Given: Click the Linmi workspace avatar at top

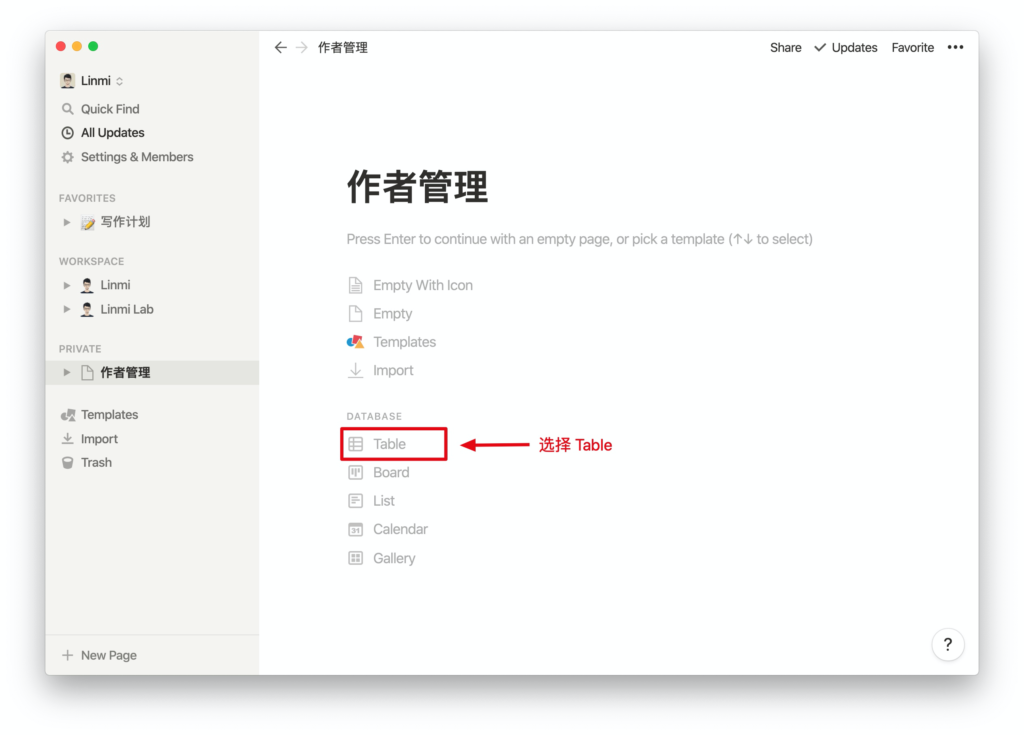Looking at the screenshot, I should point(67,81).
